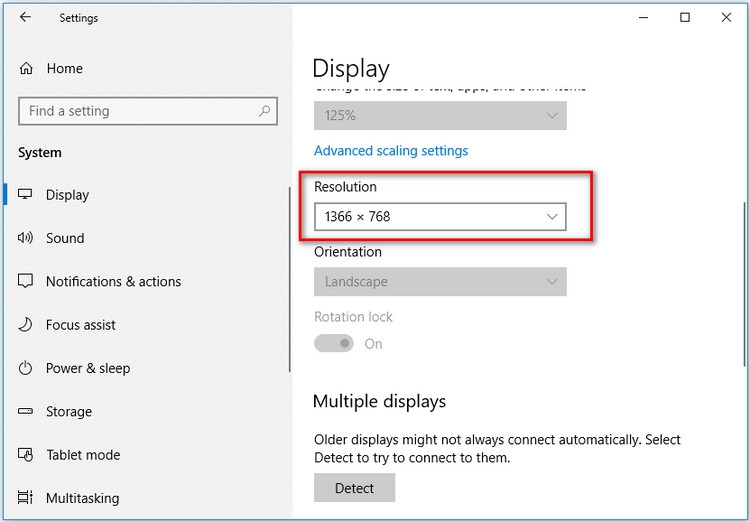Open the Resolution dropdown
750x522 pixels.
click(440, 216)
